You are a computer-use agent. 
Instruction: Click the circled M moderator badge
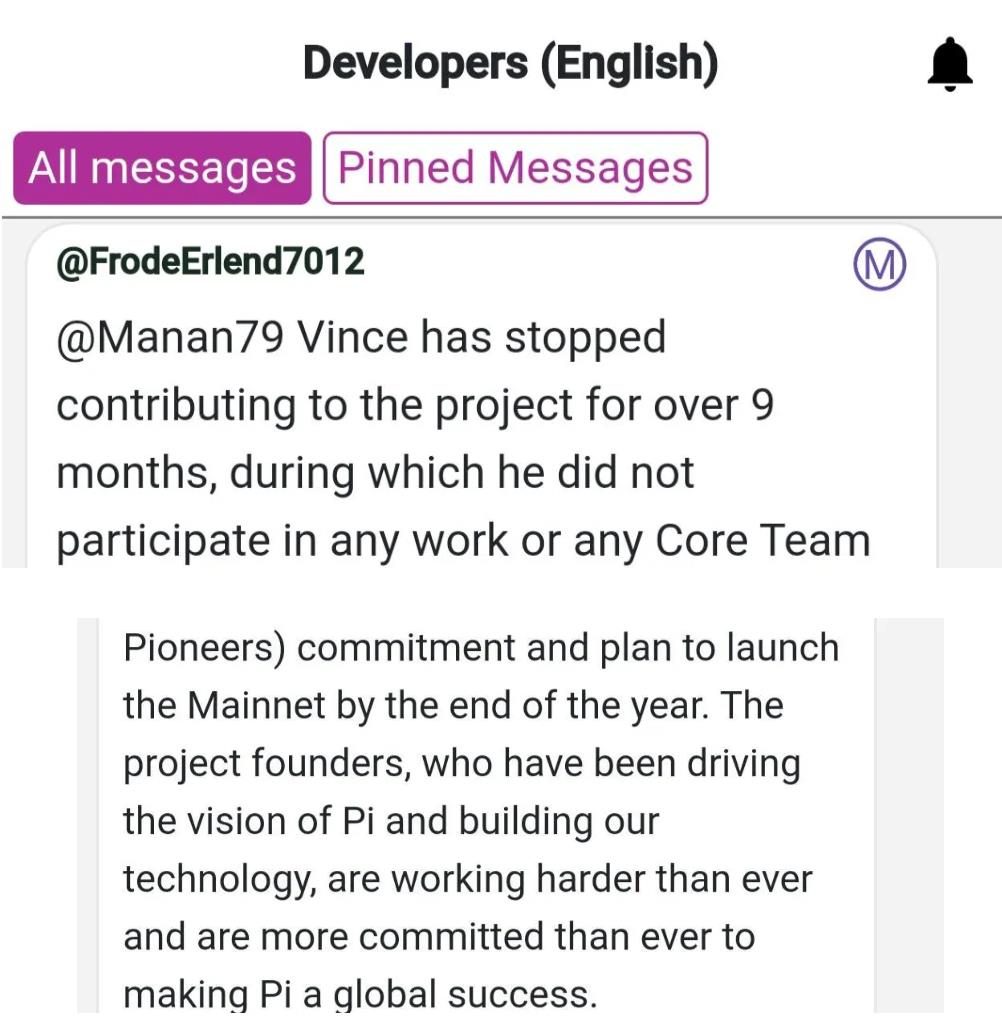point(879,264)
